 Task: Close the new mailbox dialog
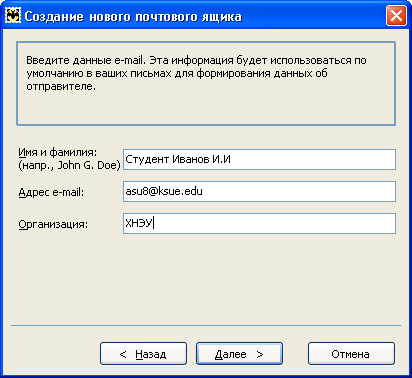pos(396,16)
